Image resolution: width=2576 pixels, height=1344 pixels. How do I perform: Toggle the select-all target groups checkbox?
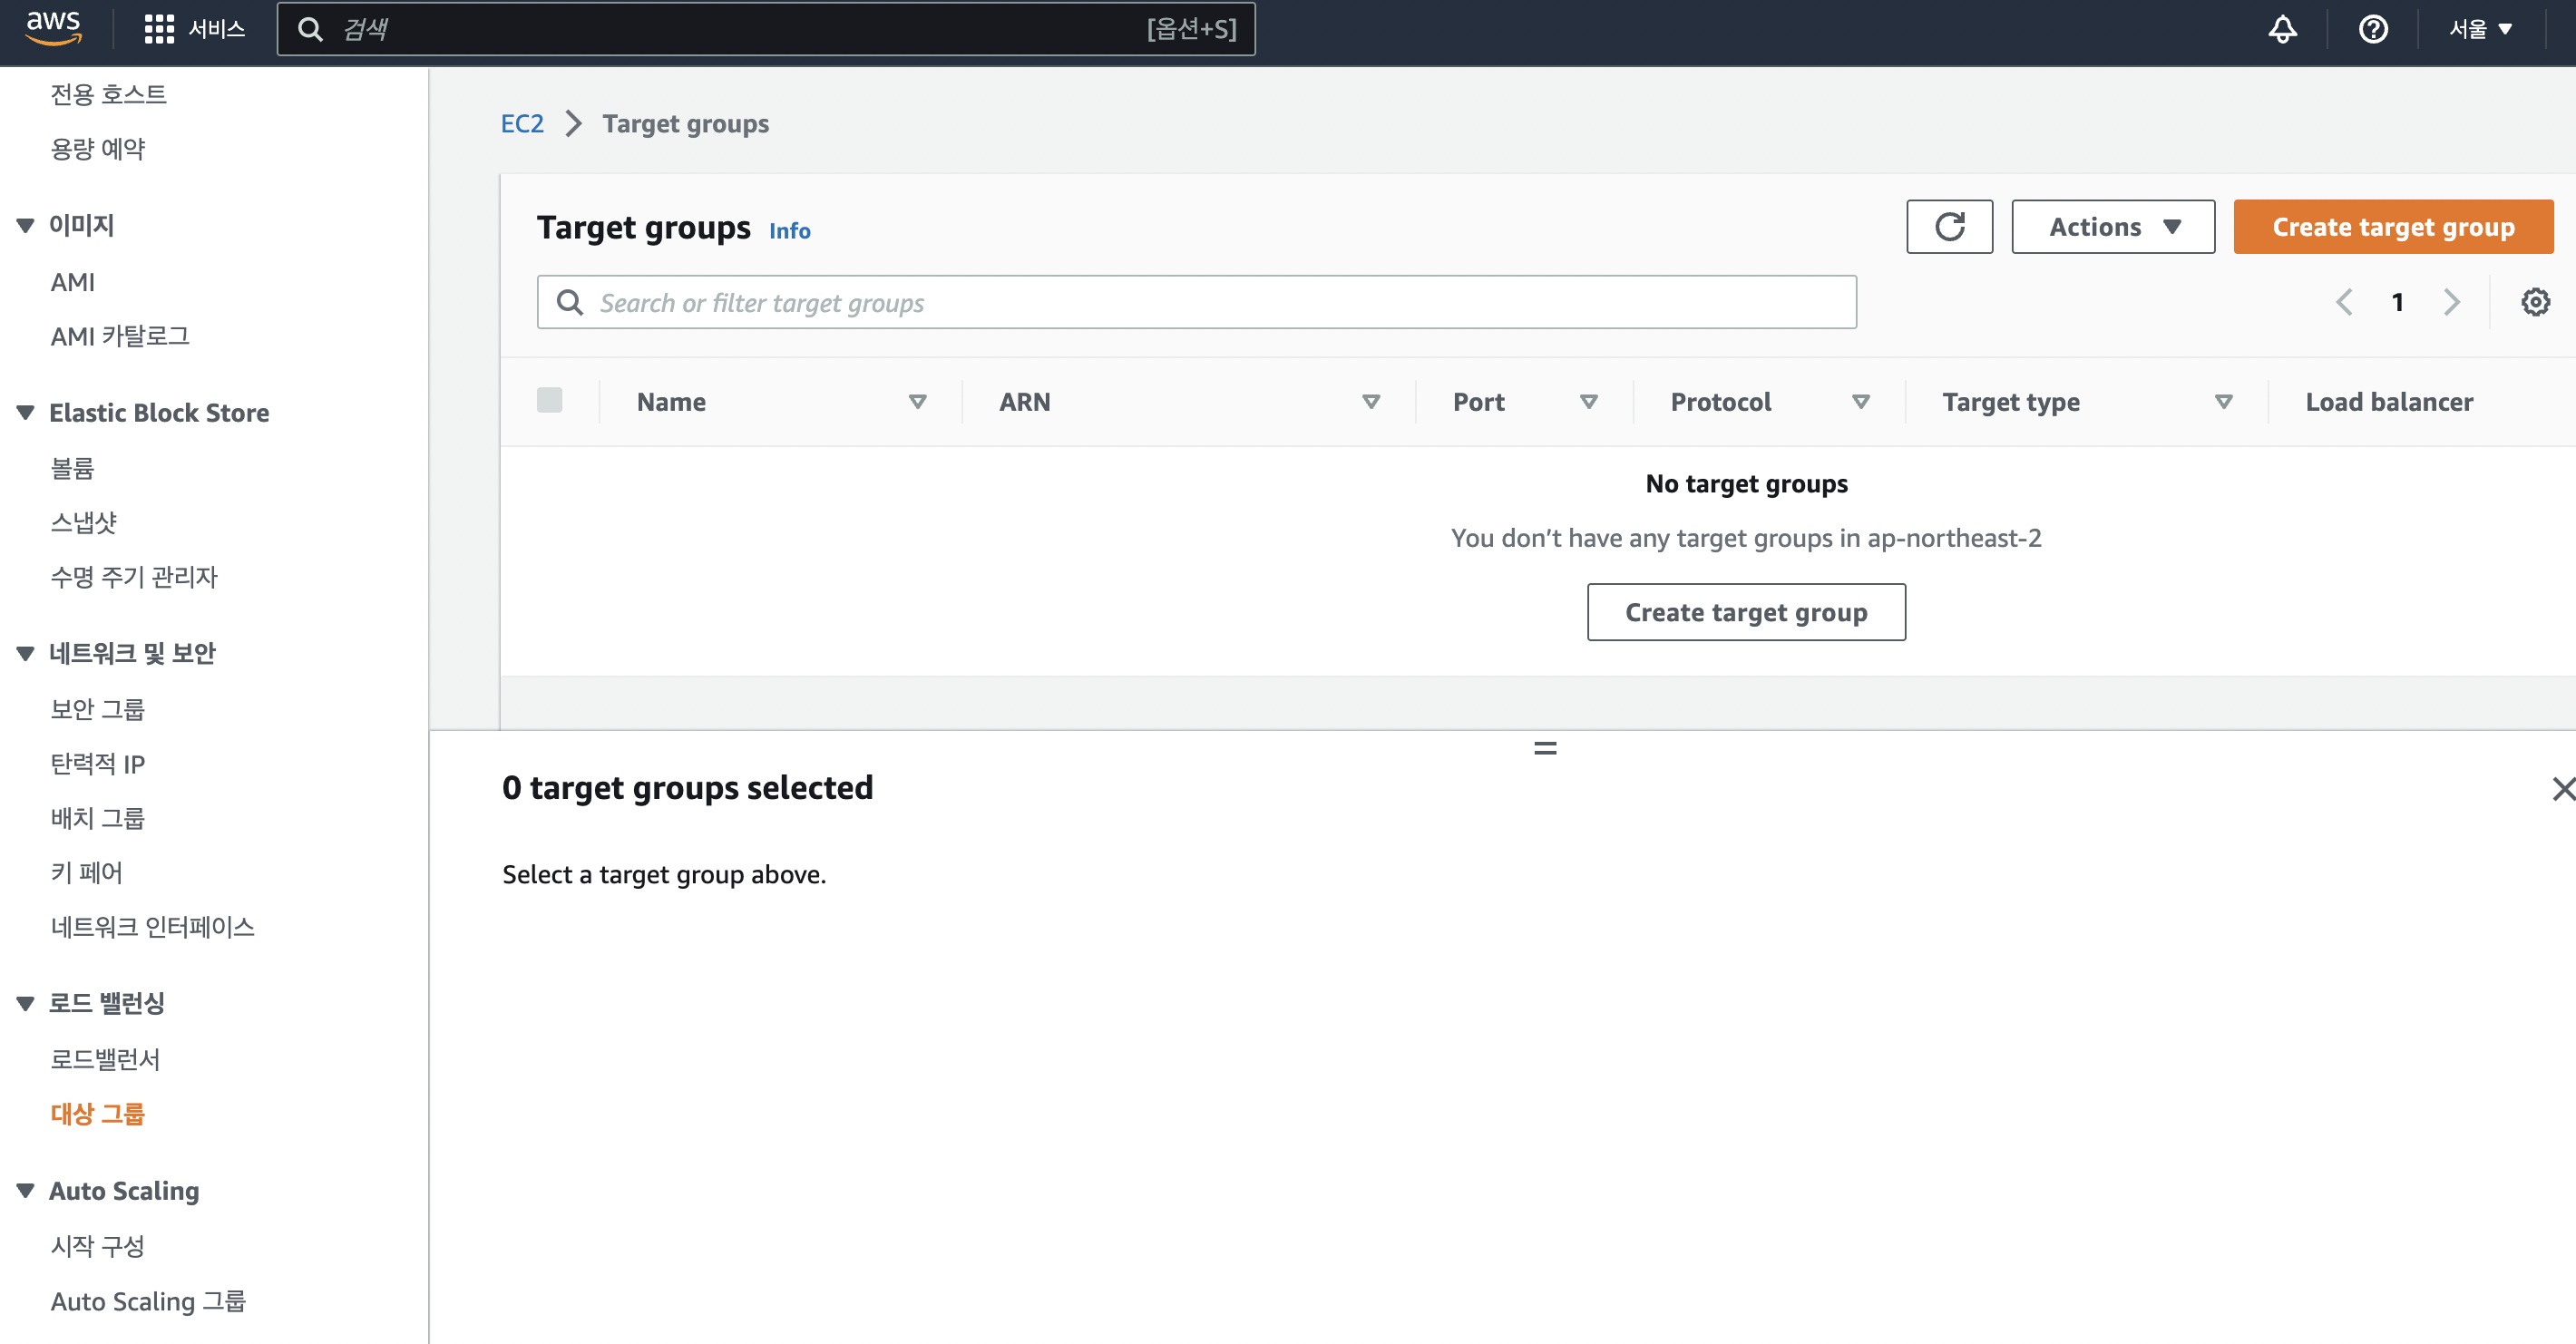point(549,401)
